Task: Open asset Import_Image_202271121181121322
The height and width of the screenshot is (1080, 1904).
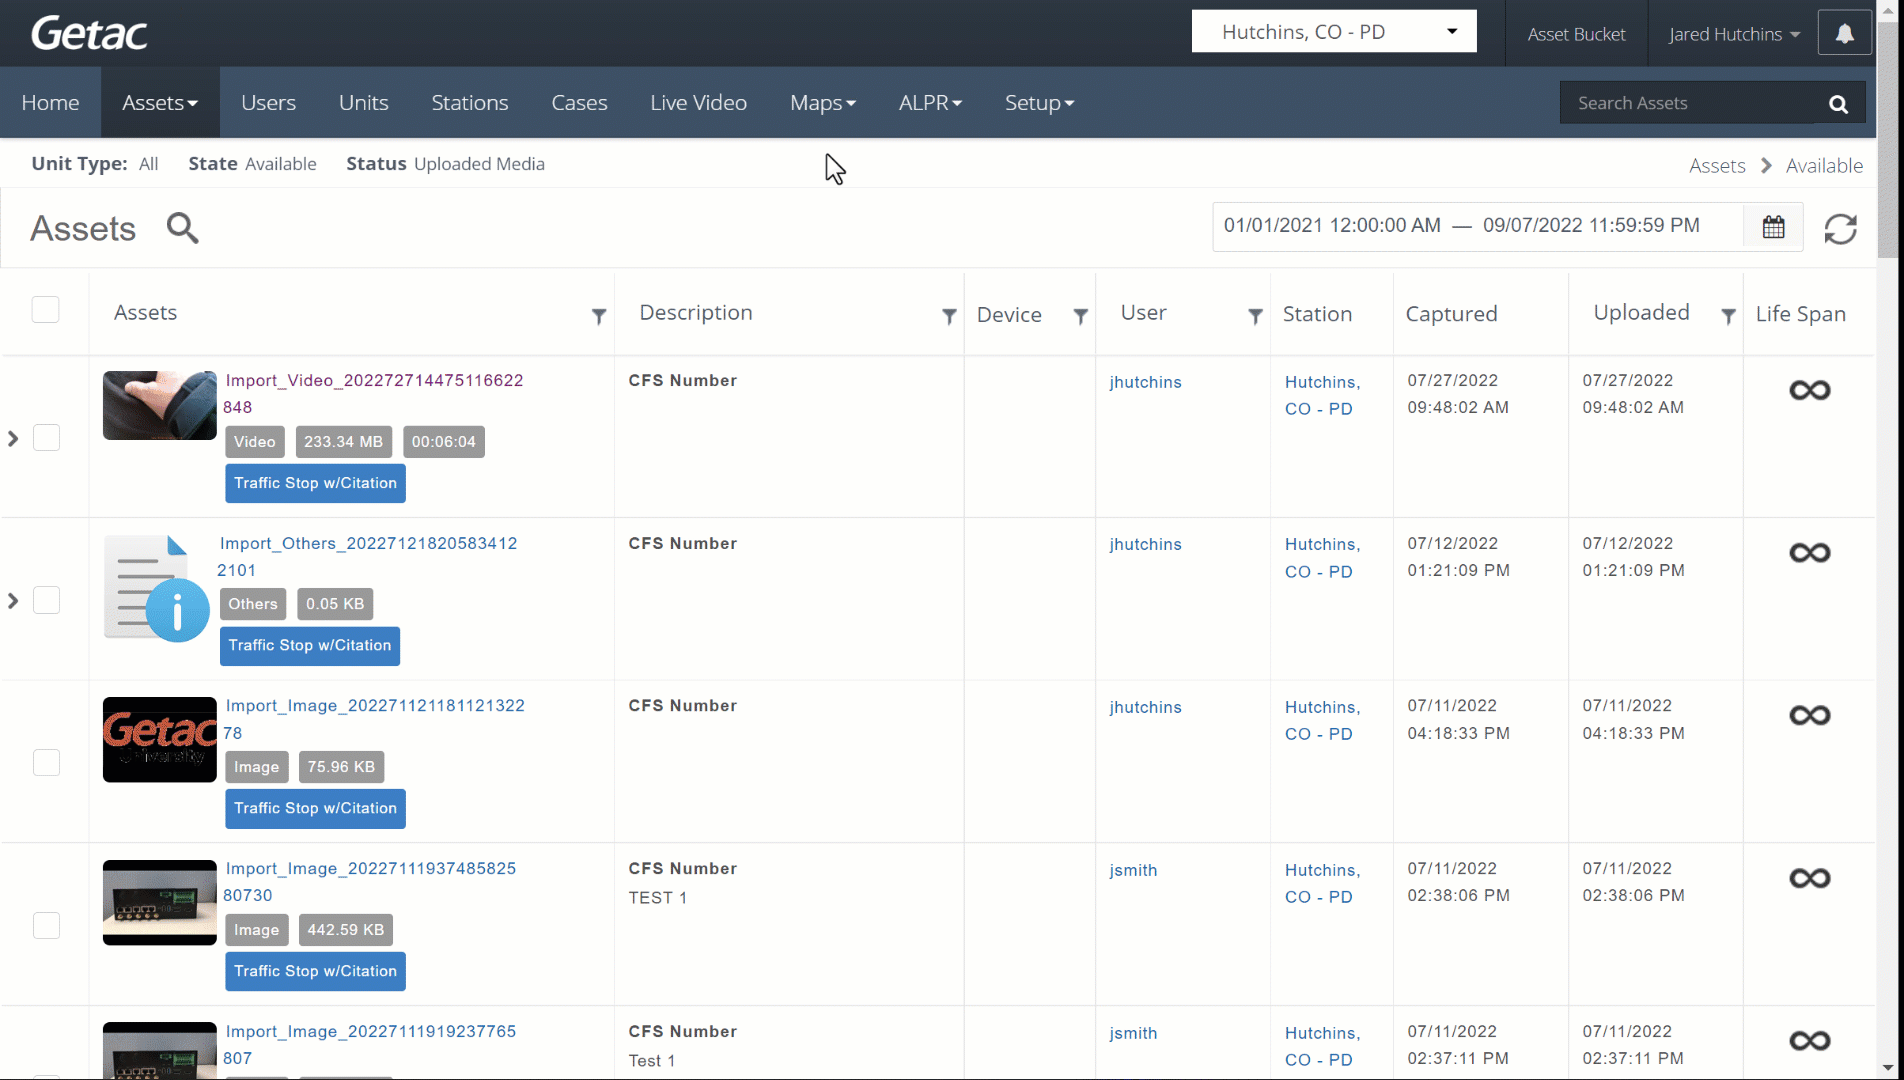Action: (375, 706)
